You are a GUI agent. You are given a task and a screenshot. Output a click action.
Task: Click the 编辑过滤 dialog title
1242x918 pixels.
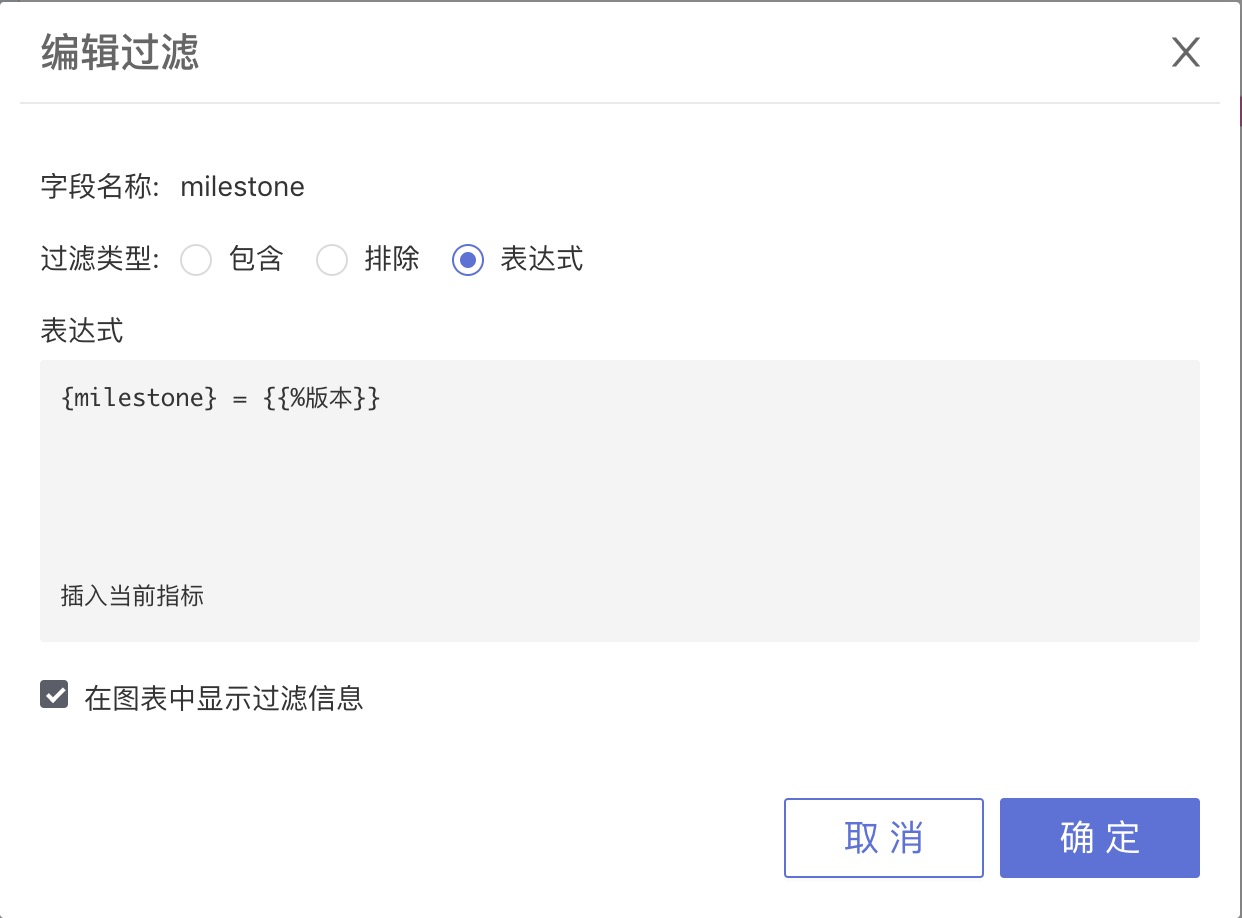pos(120,53)
